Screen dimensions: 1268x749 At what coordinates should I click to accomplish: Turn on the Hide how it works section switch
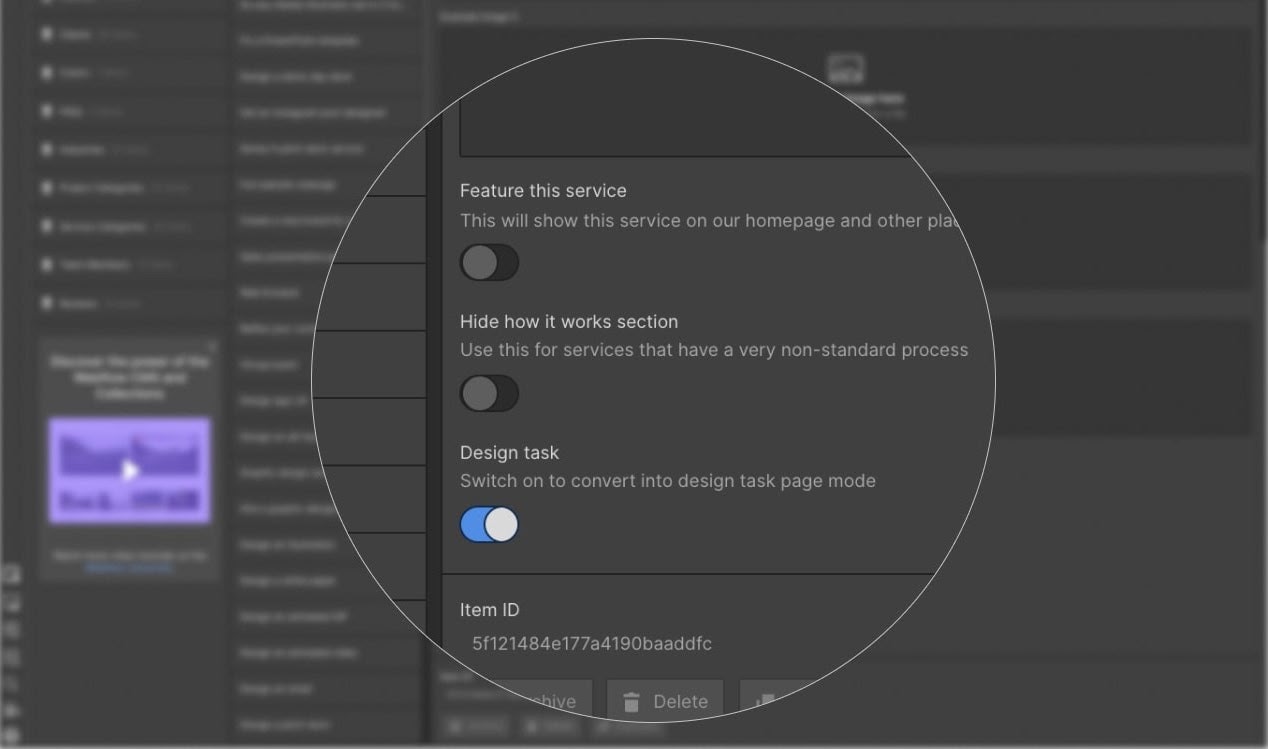pyautogui.click(x=489, y=394)
